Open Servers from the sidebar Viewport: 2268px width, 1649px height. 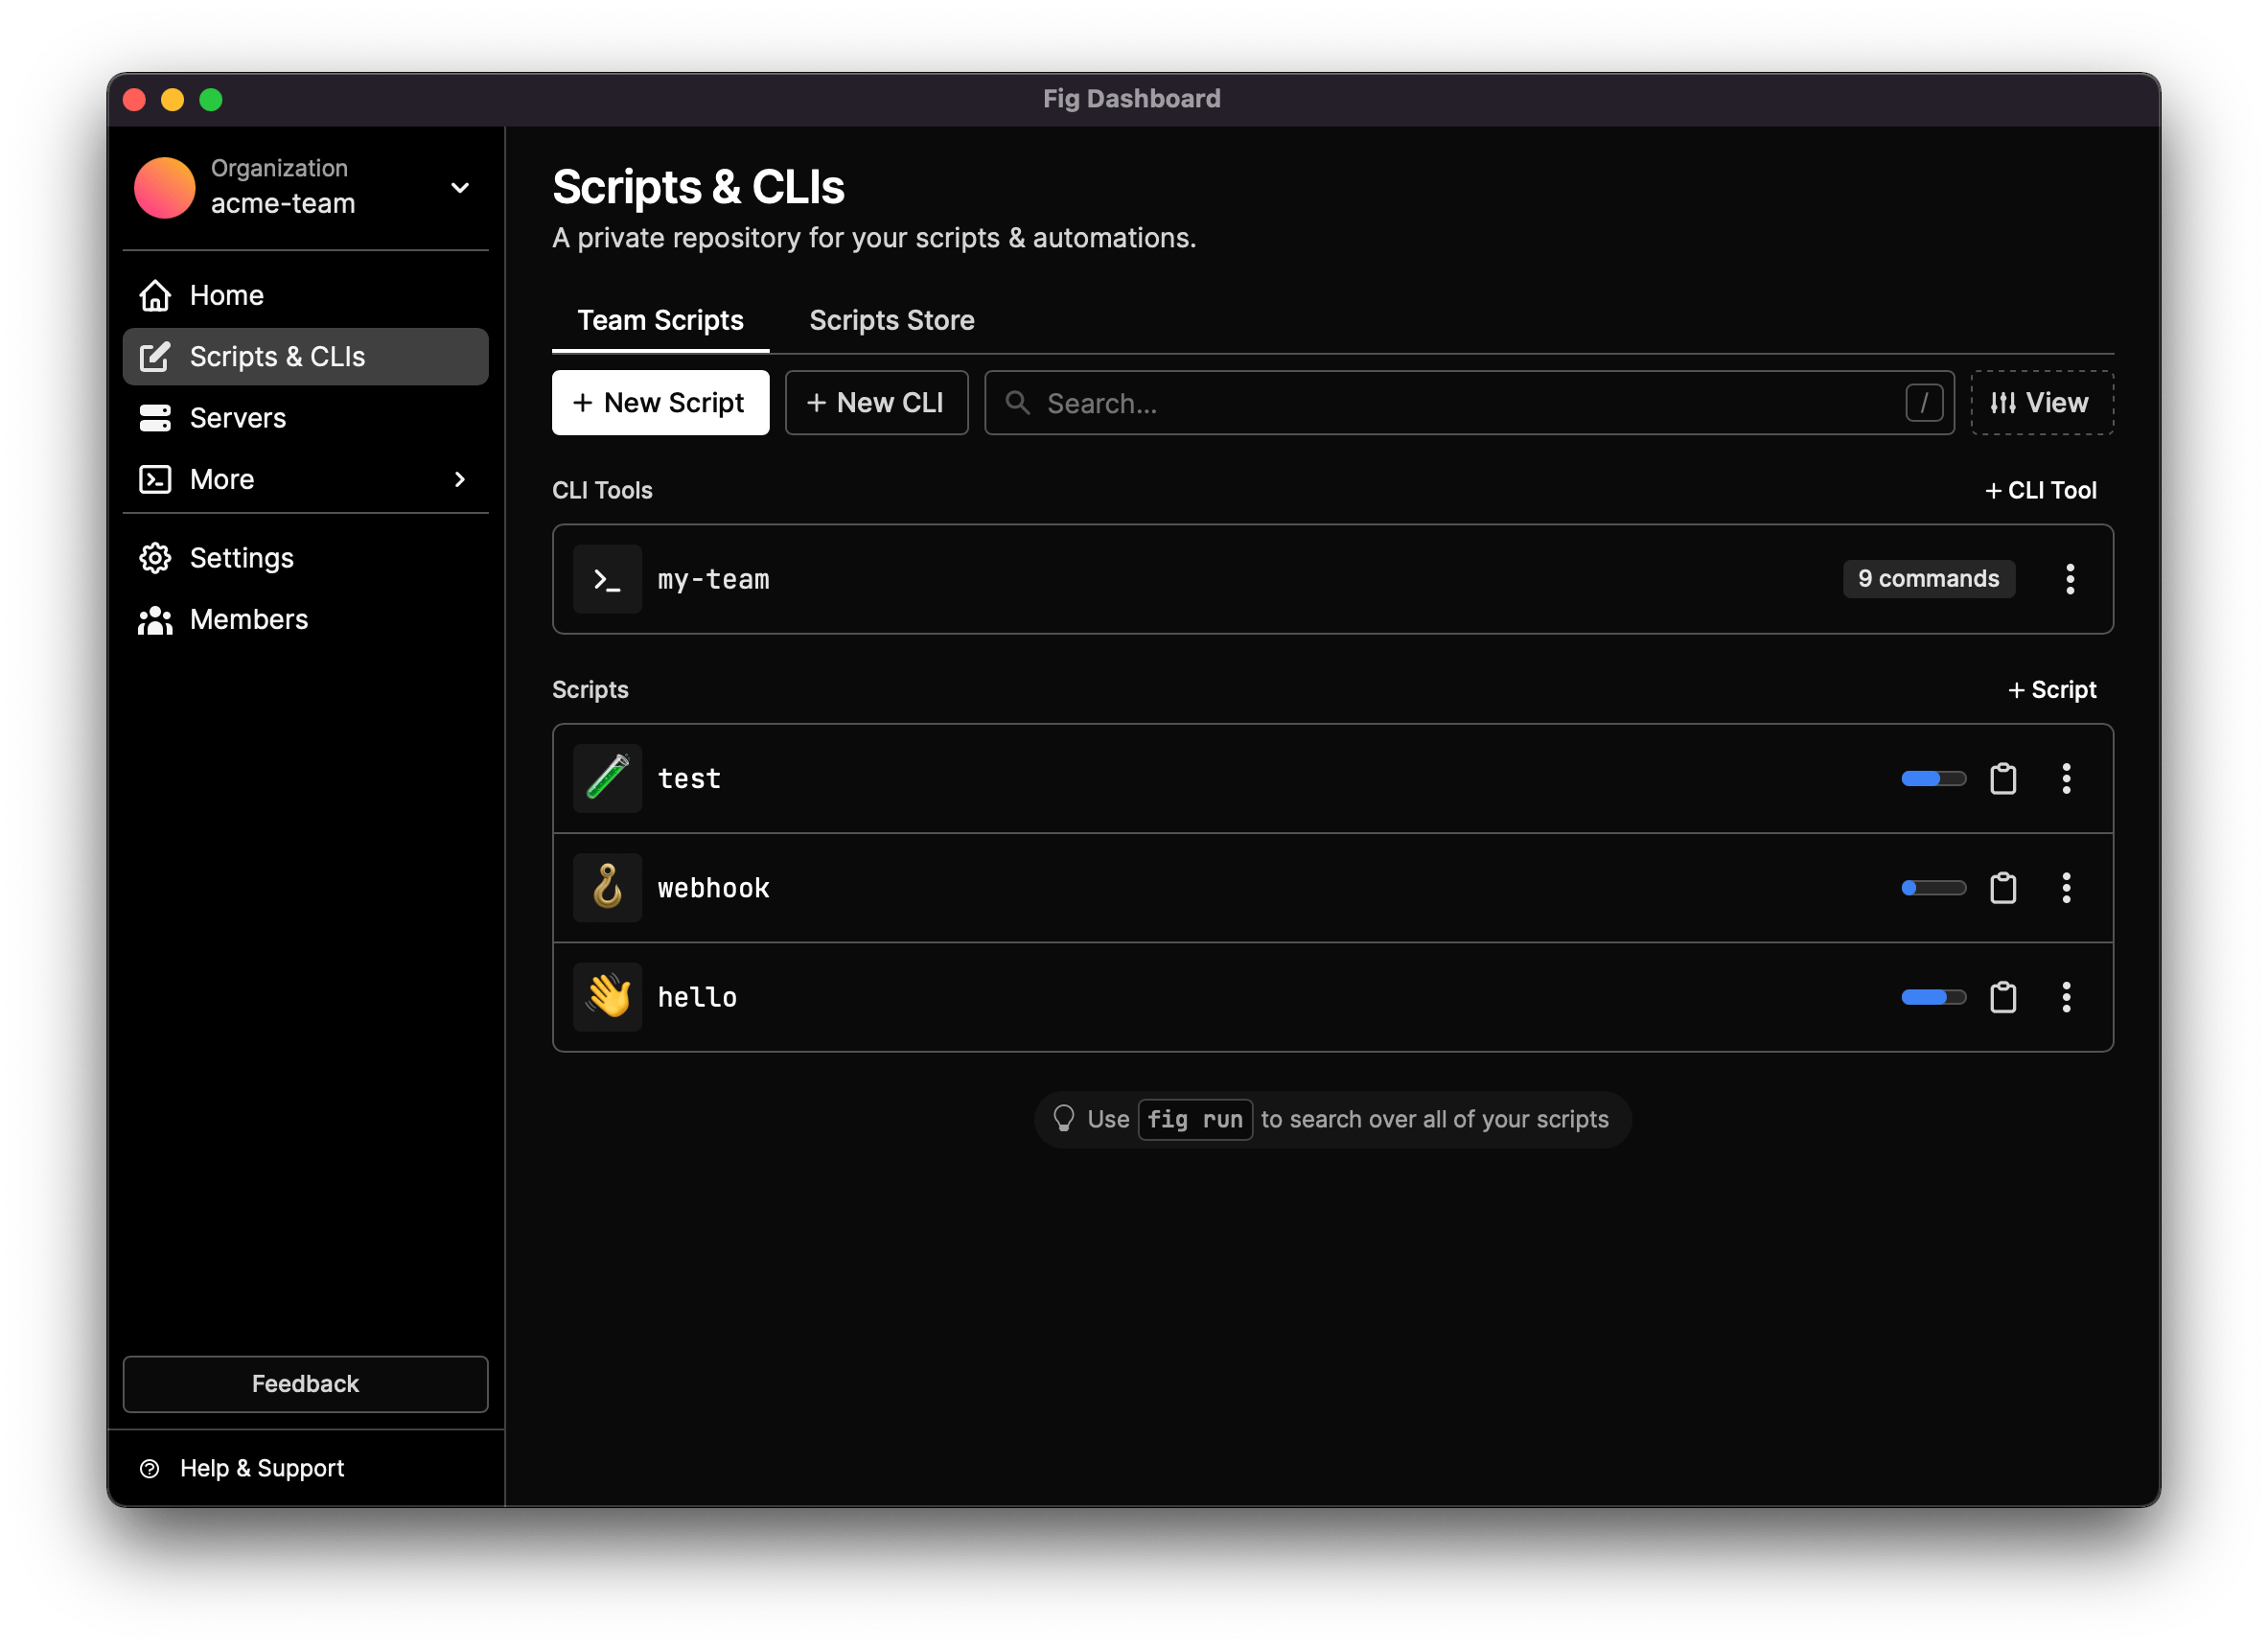237,418
